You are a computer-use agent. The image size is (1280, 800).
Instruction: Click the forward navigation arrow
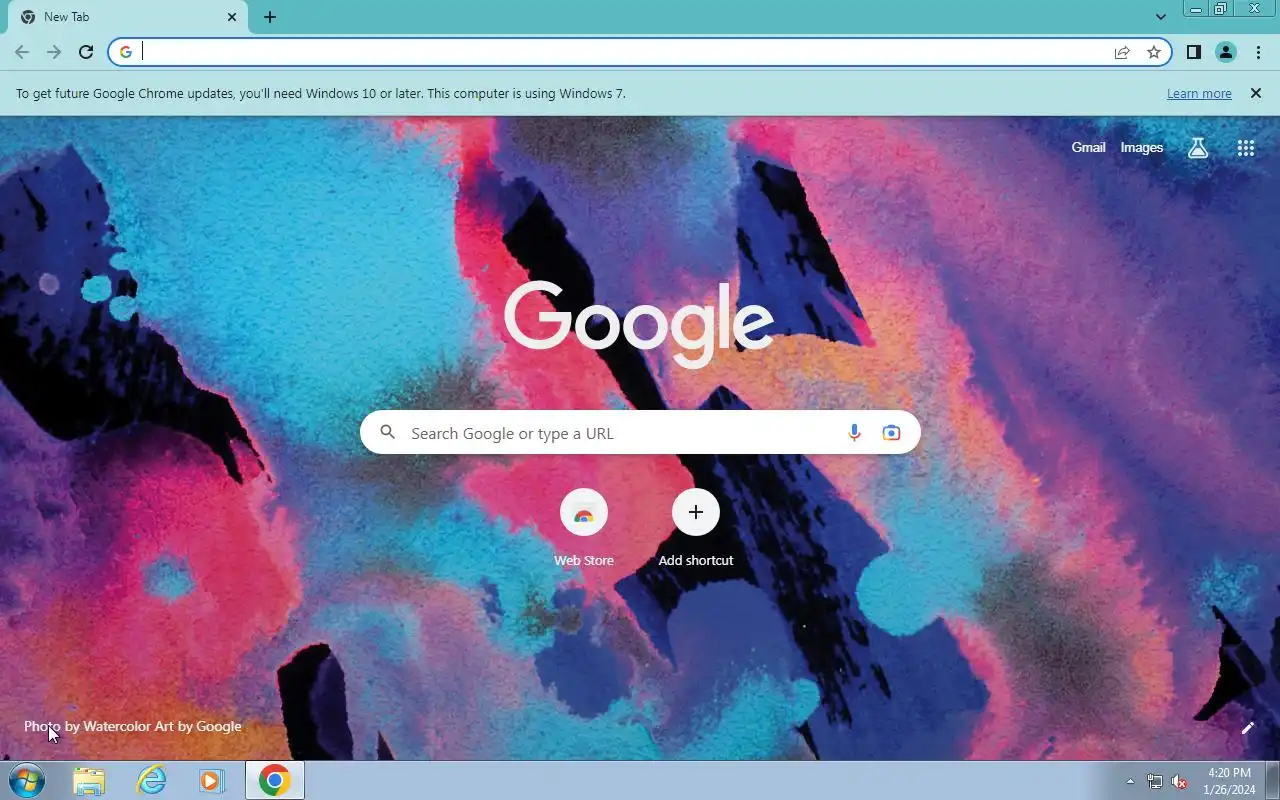[54, 52]
